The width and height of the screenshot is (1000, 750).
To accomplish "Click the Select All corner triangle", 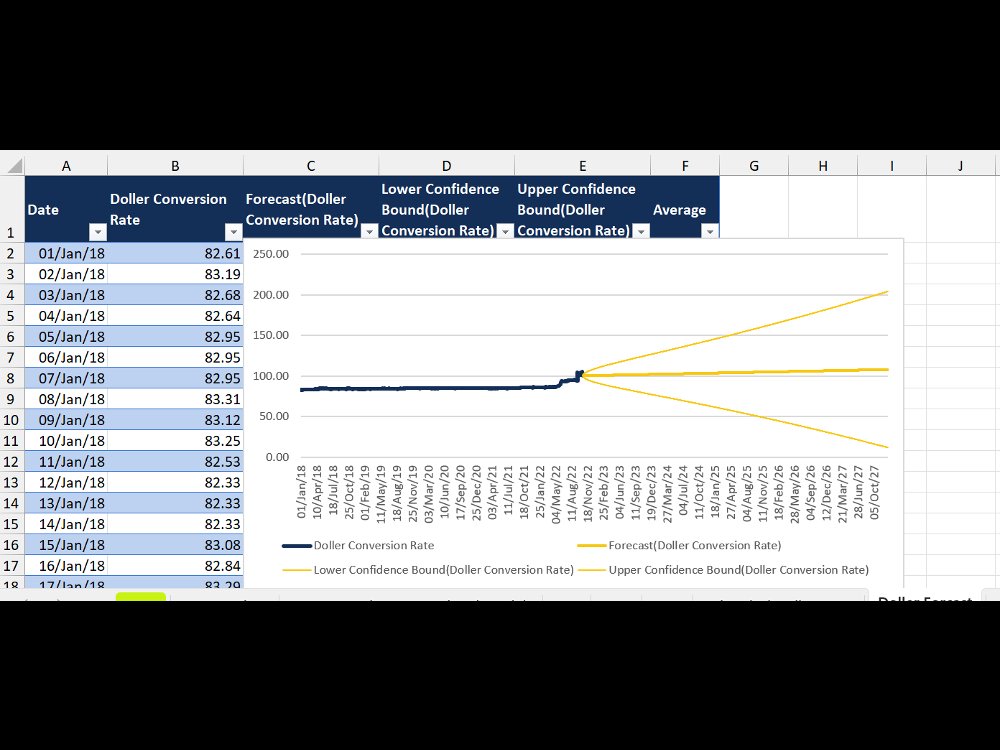I will (x=14, y=166).
